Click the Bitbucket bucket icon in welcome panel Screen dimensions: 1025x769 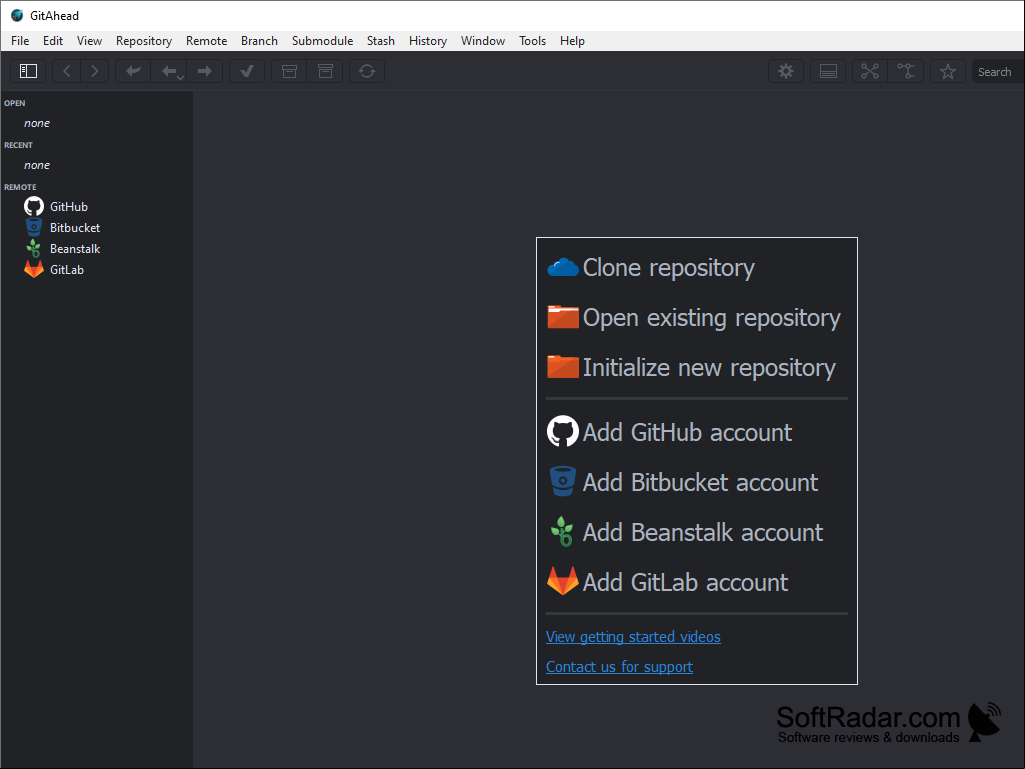tap(562, 481)
